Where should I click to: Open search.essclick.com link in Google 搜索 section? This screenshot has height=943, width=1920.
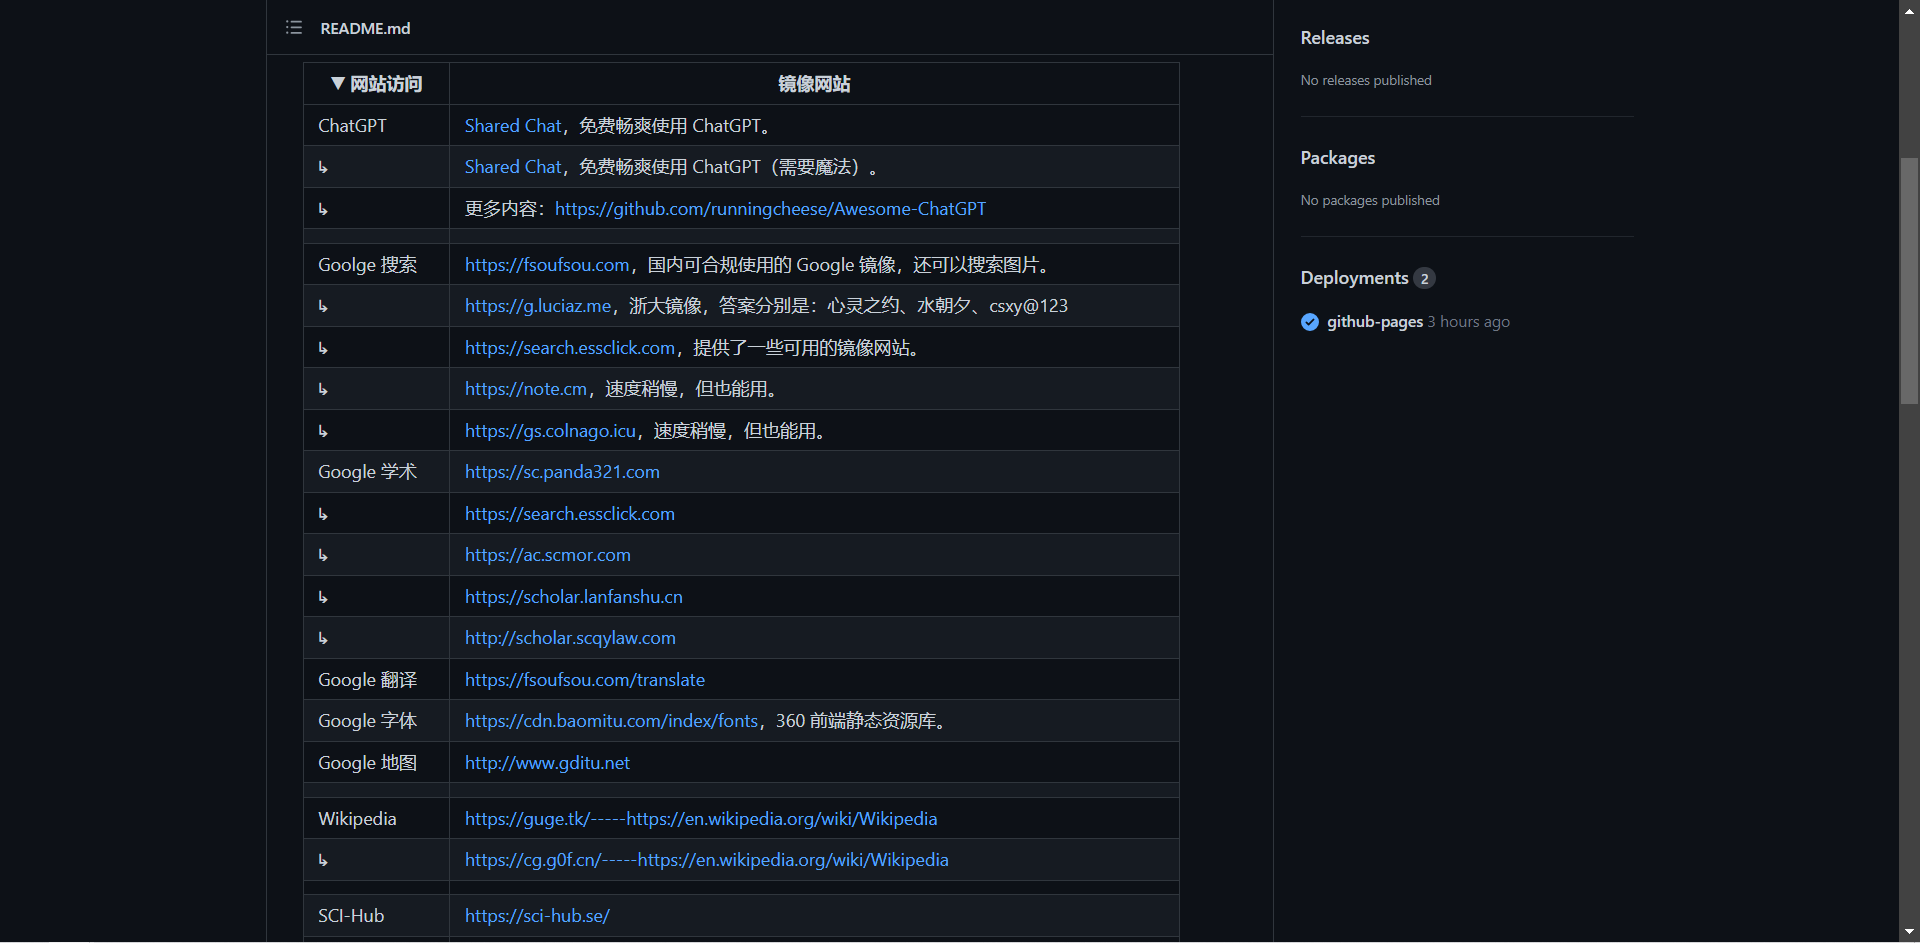pyautogui.click(x=570, y=348)
